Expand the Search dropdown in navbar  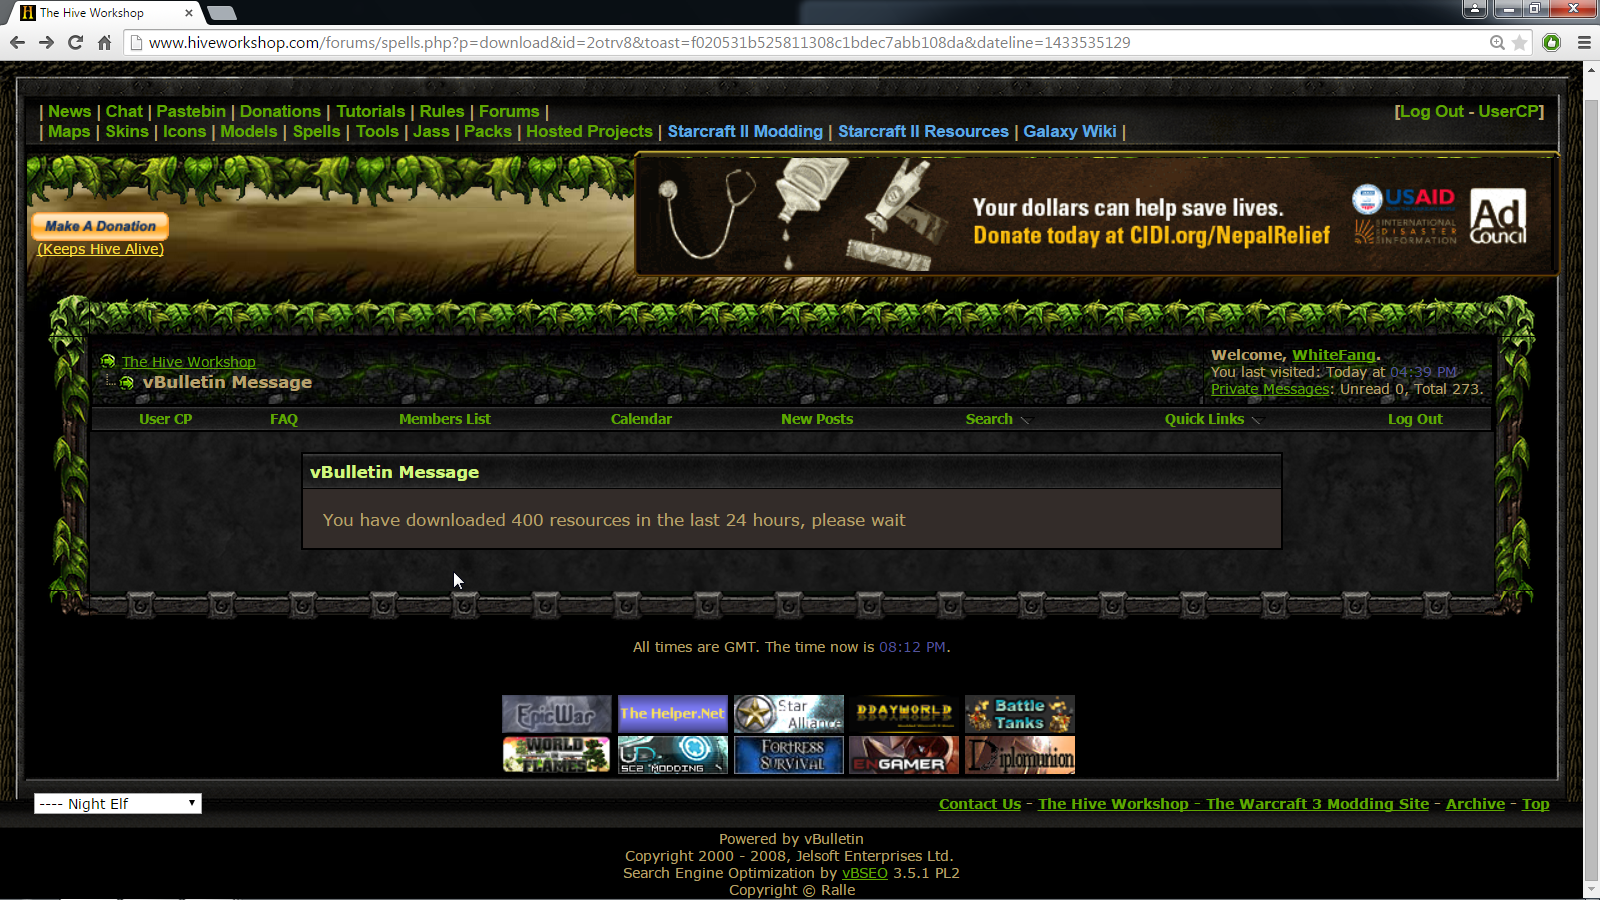click(x=997, y=419)
